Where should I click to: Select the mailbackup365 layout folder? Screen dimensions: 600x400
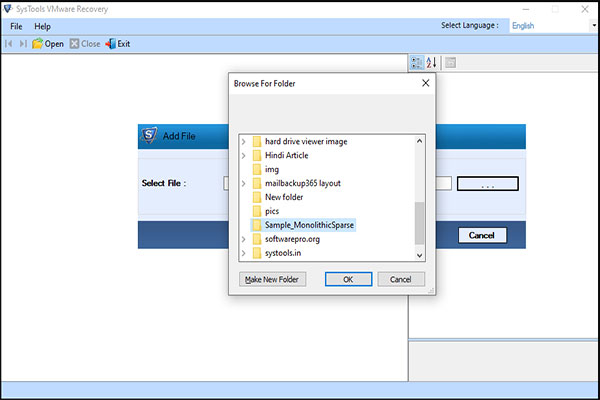[x=303, y=183]
